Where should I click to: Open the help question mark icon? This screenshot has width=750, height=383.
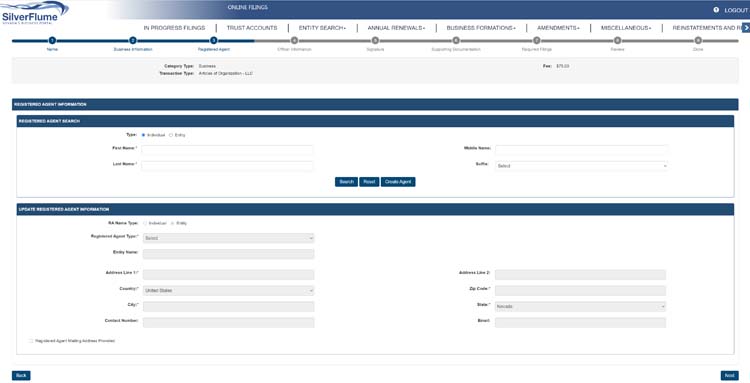716,10
